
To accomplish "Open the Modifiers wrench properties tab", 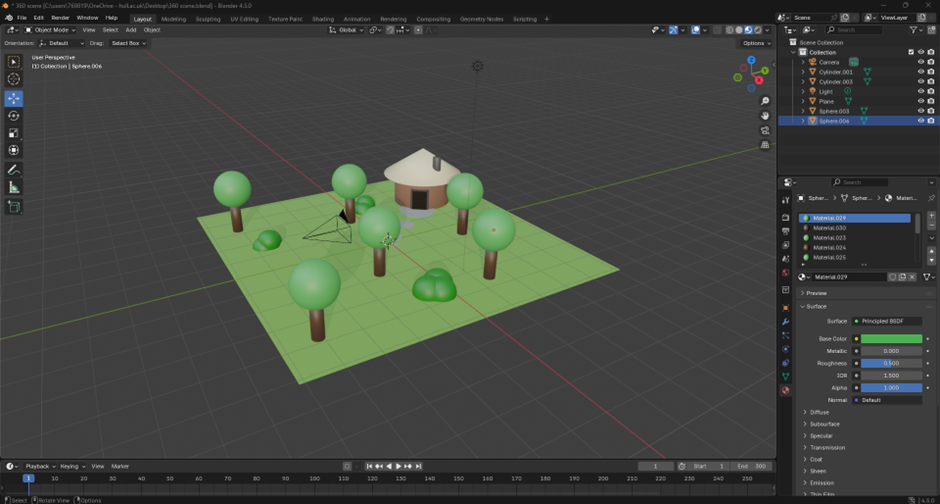I will pos(785,321).
